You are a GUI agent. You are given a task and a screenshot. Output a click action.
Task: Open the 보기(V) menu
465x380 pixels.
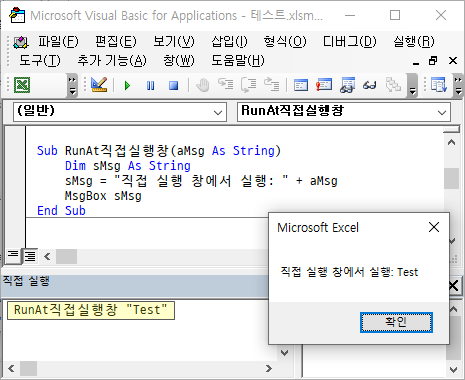174,42
